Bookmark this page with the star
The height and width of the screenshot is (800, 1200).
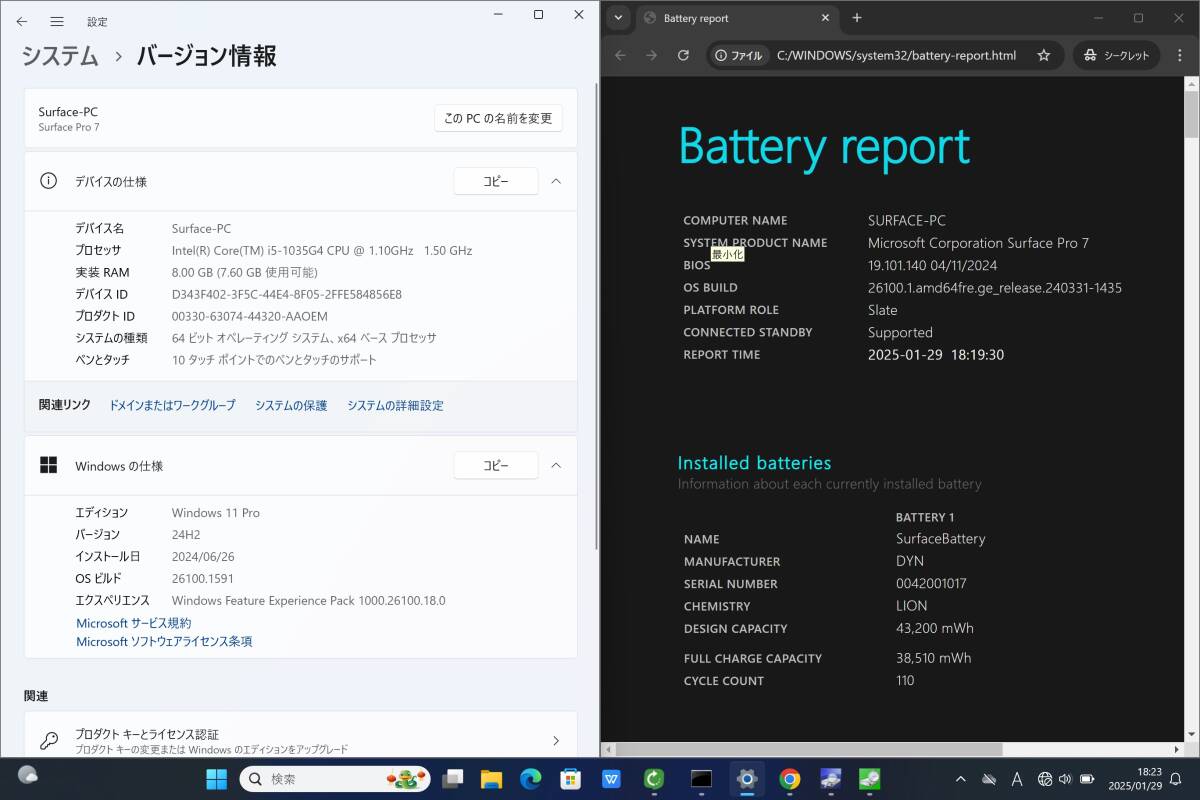(1043, 56)
